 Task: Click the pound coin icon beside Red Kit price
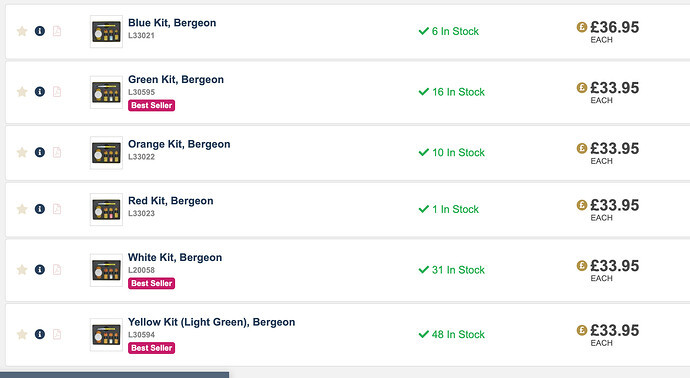point(582,205)
